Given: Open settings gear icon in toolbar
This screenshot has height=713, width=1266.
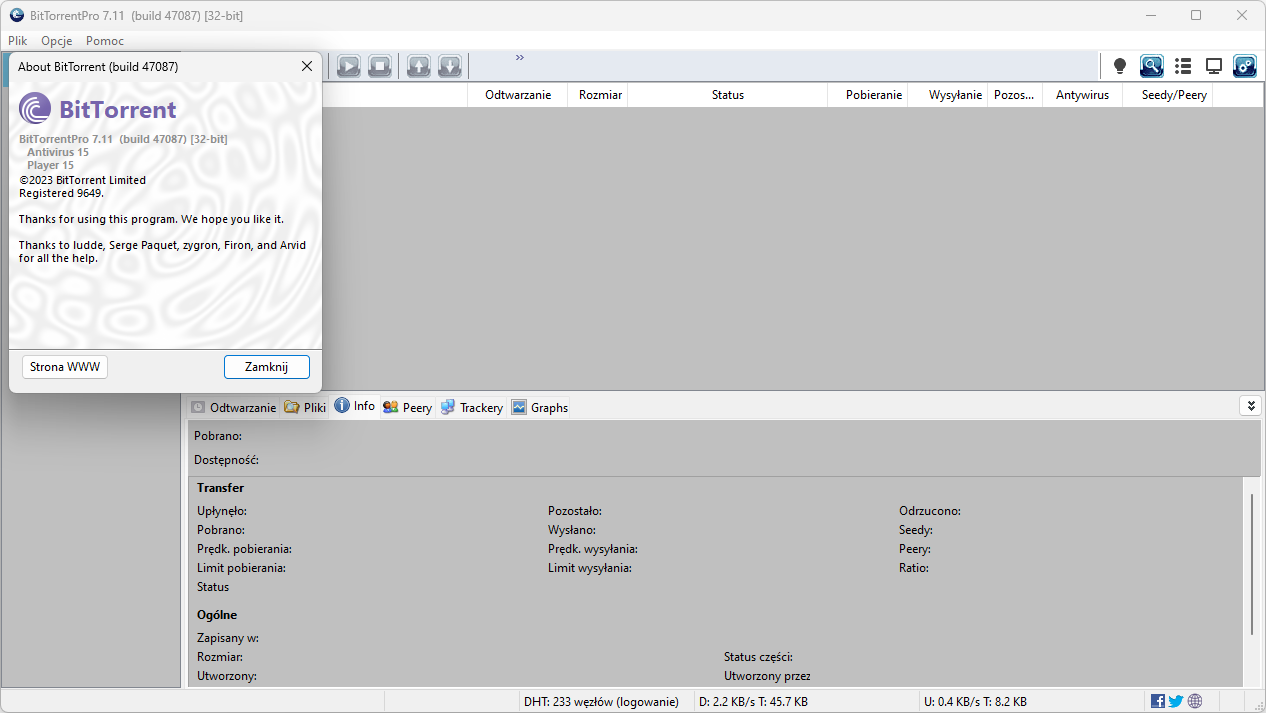Looking at the screenshot, I should pyautogui.click(x=1245, y=66).
